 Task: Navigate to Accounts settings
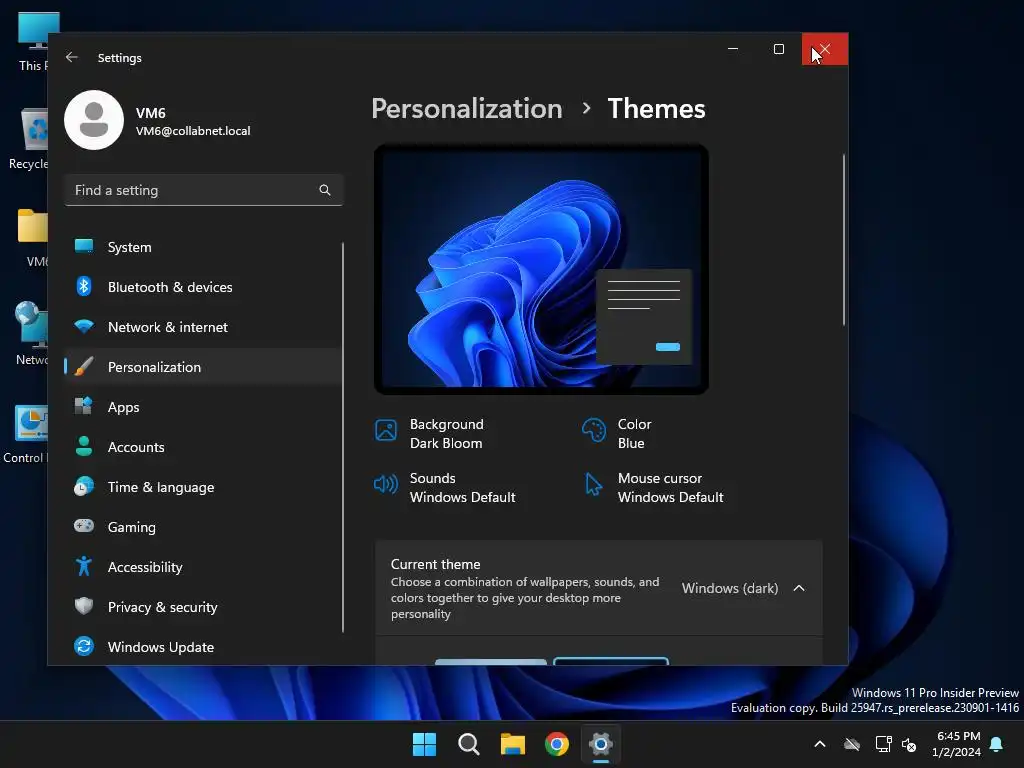coord(202,447)
